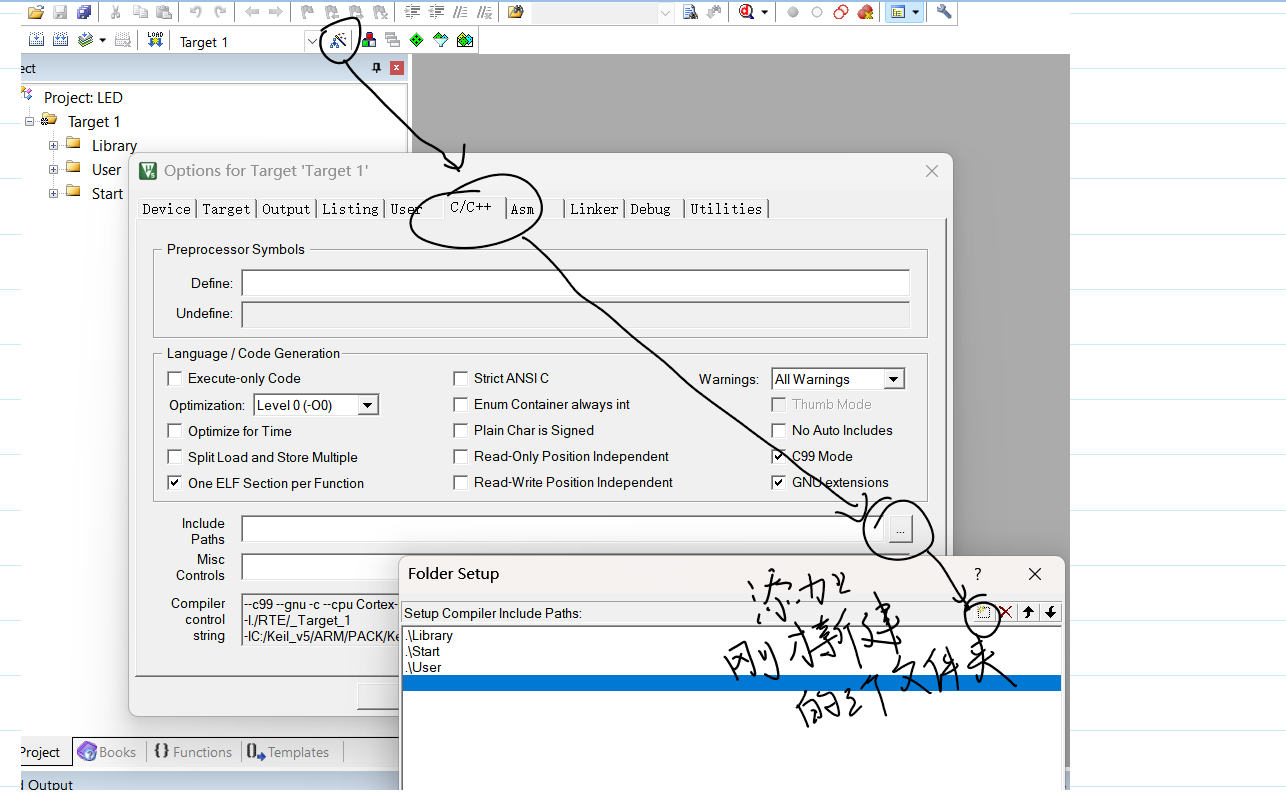Open the Target 1 selection dropdown
This screenshot has height=810, width=1286.
(312, 41)
